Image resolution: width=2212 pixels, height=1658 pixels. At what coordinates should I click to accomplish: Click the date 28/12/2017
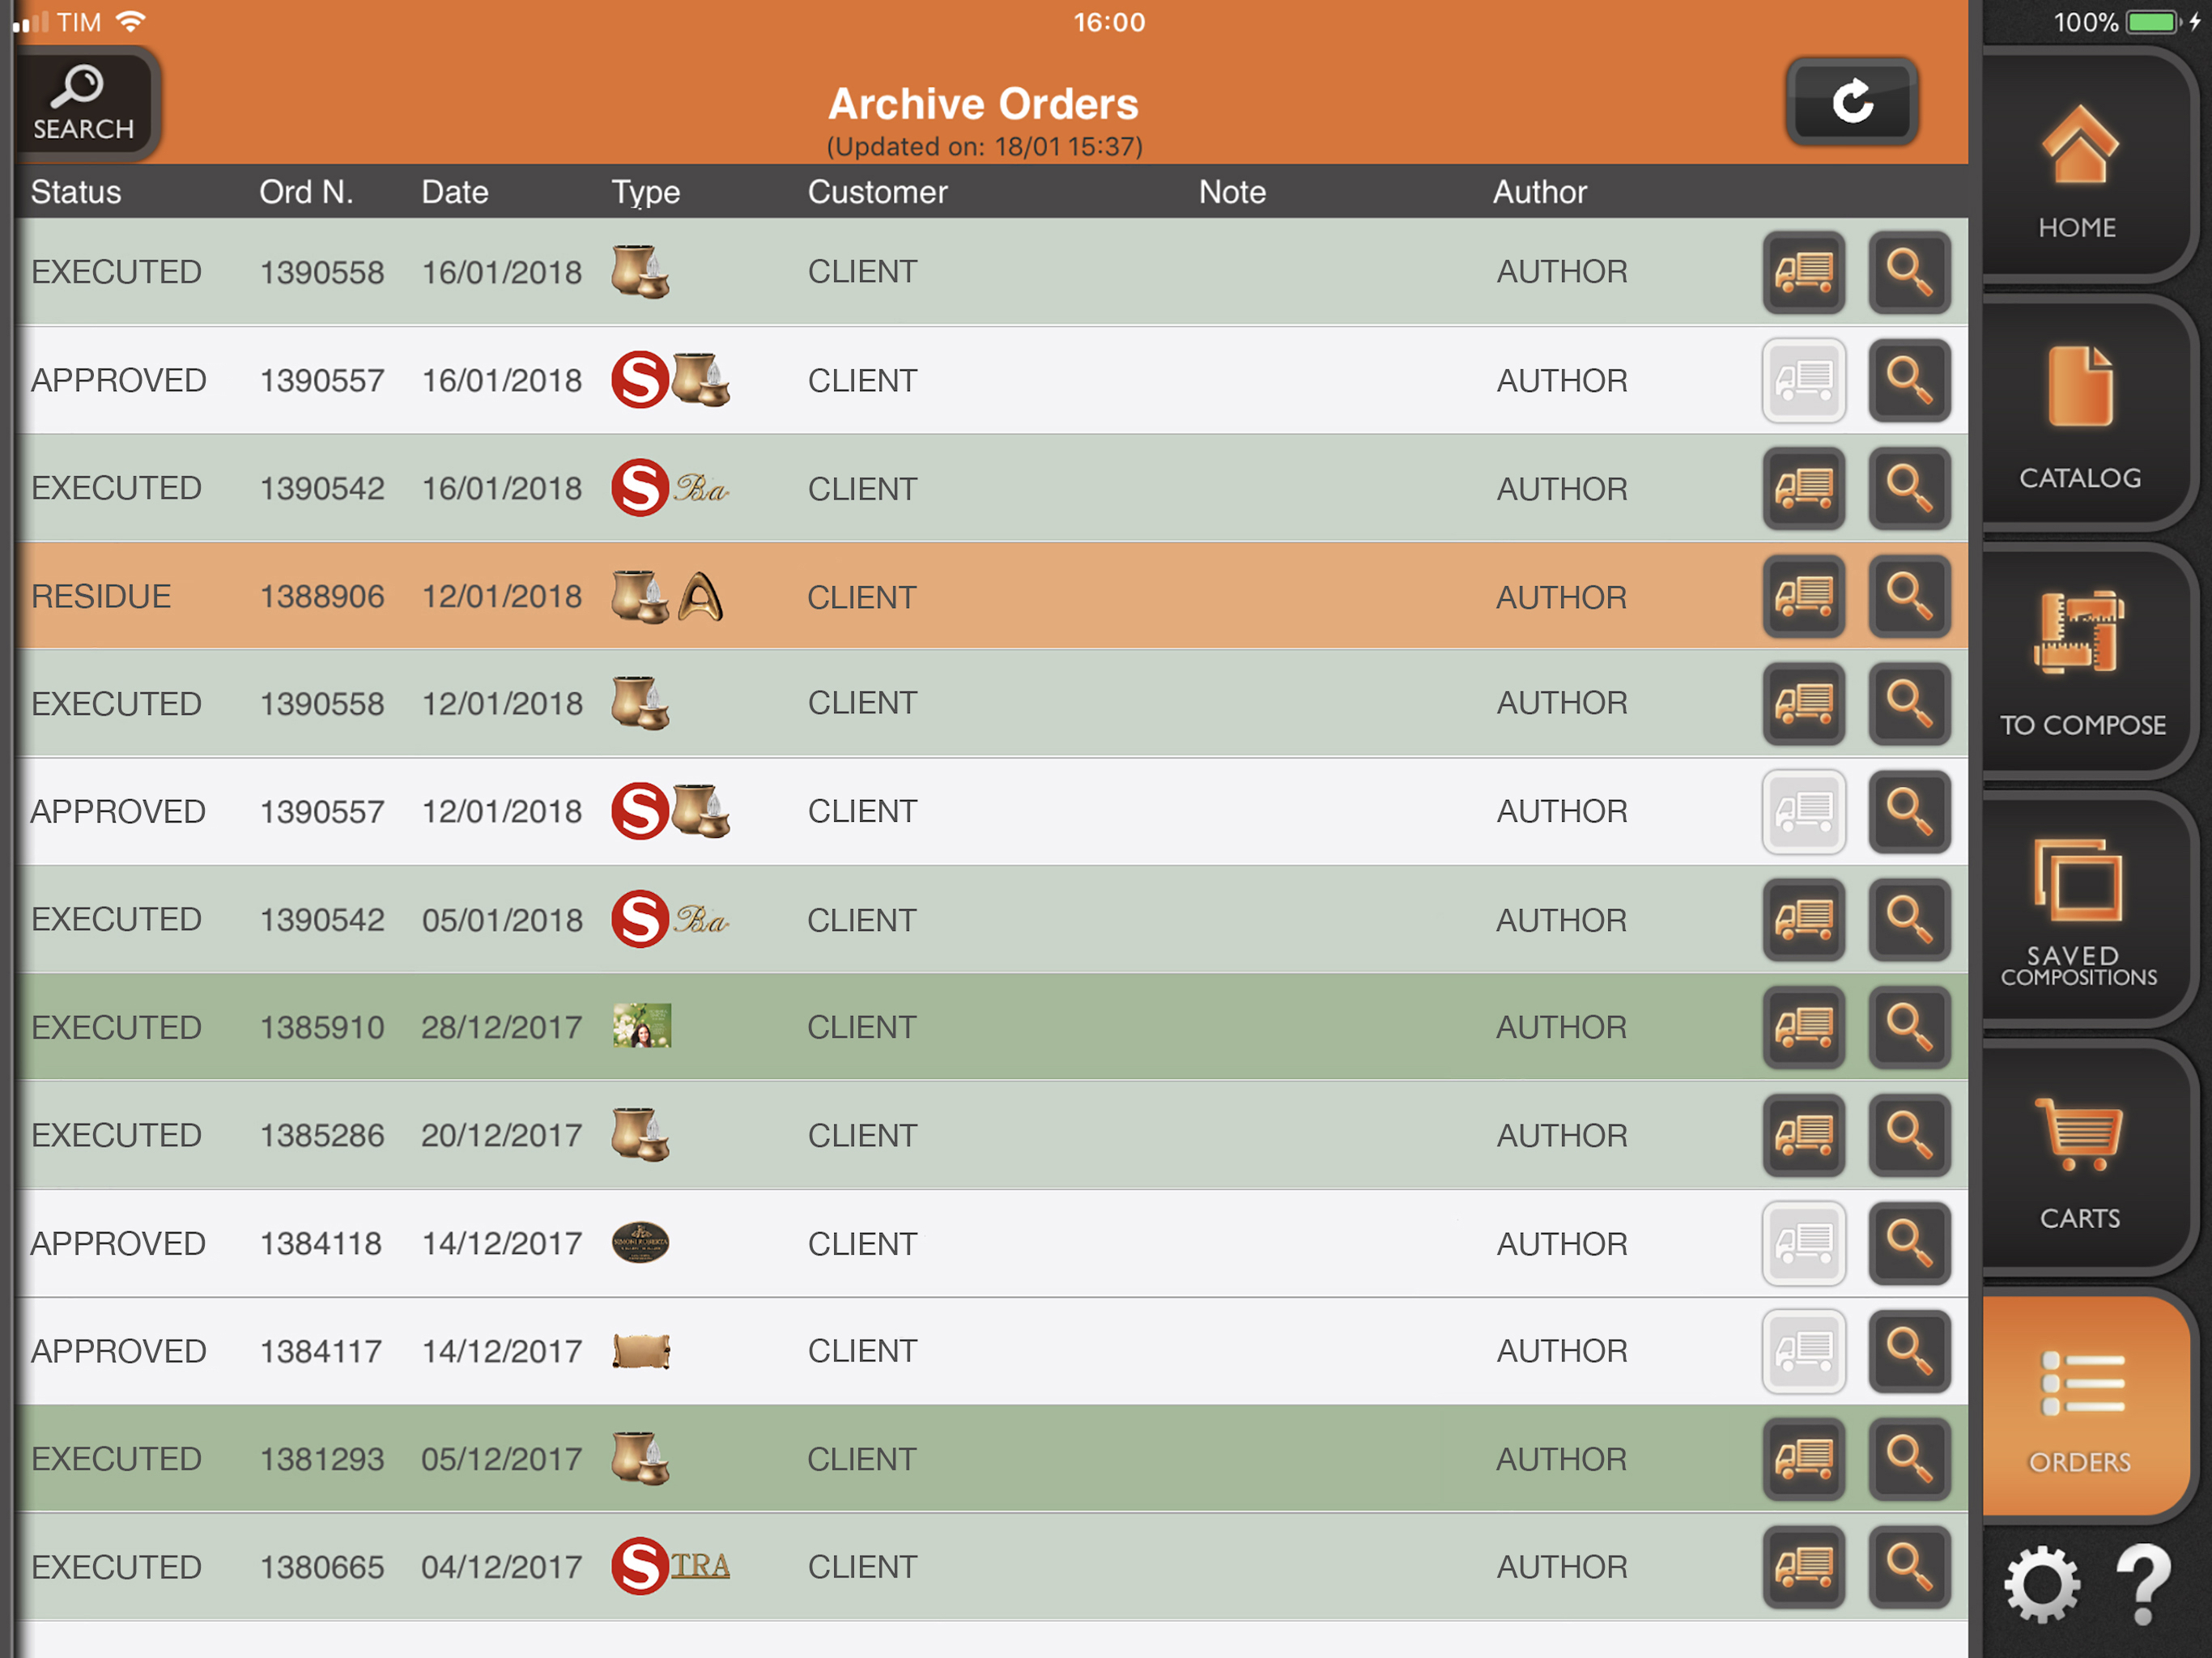coord(502,1028)
